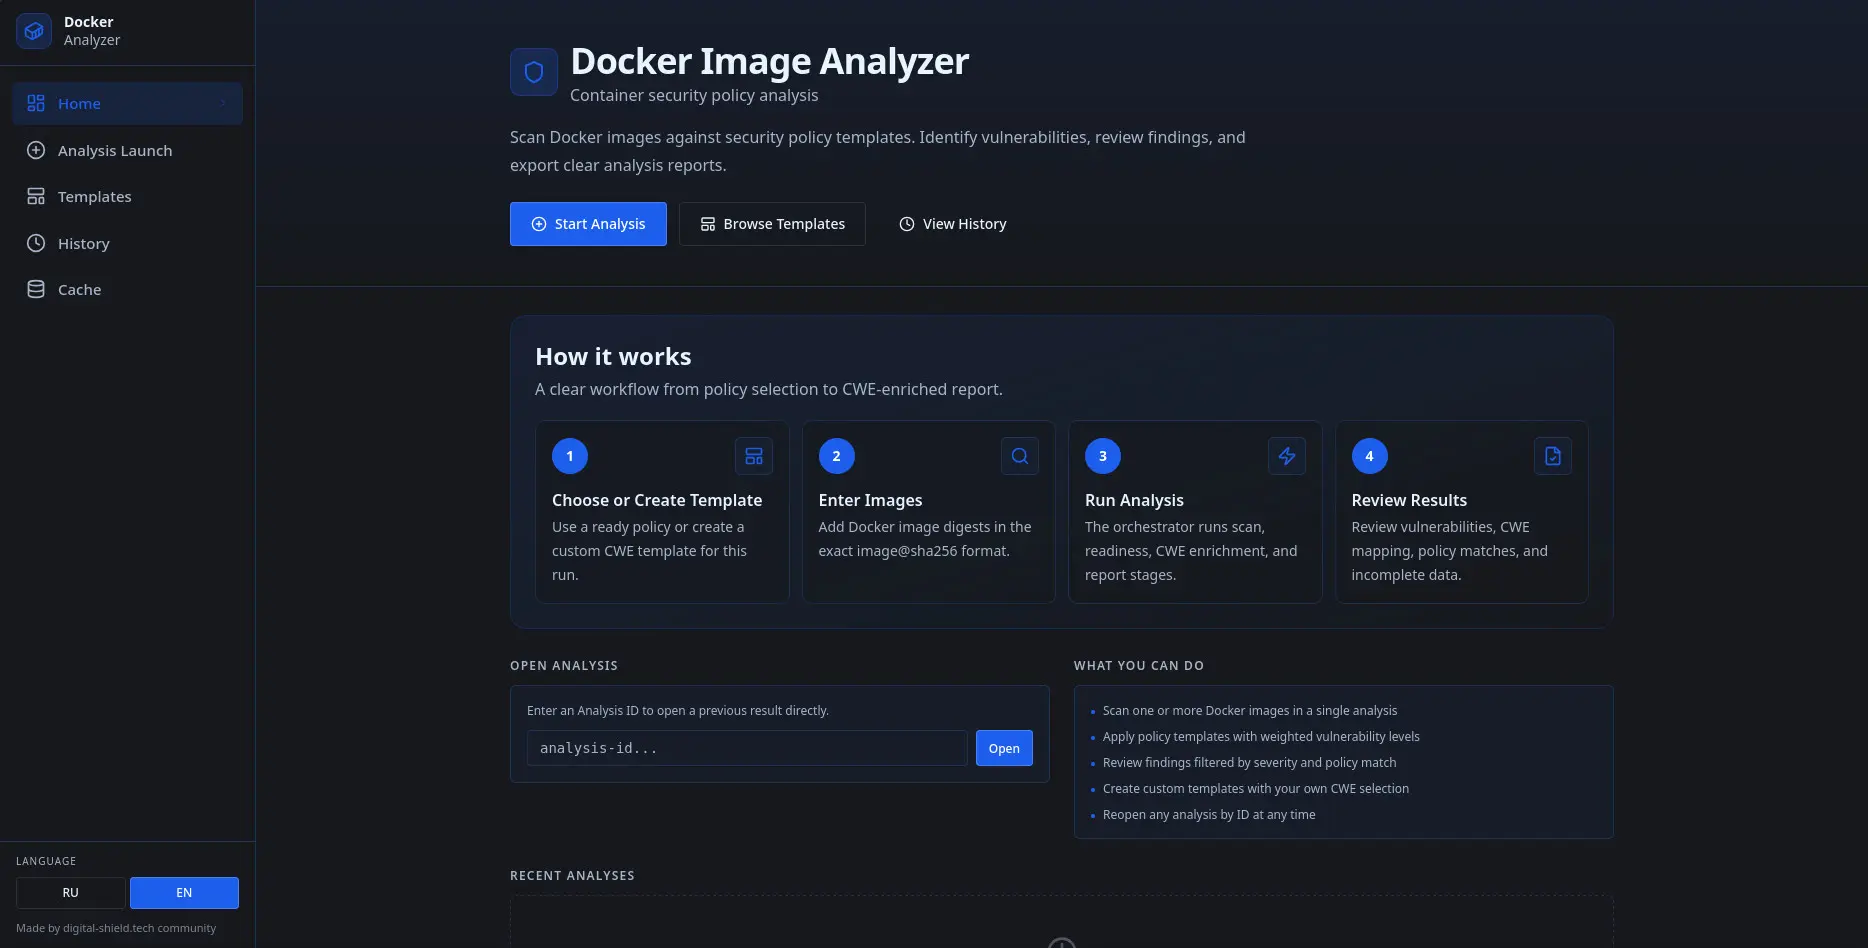Click the Start Analysis button
The width and height of the screenshot is (1868, 948).
coord(588,224)
